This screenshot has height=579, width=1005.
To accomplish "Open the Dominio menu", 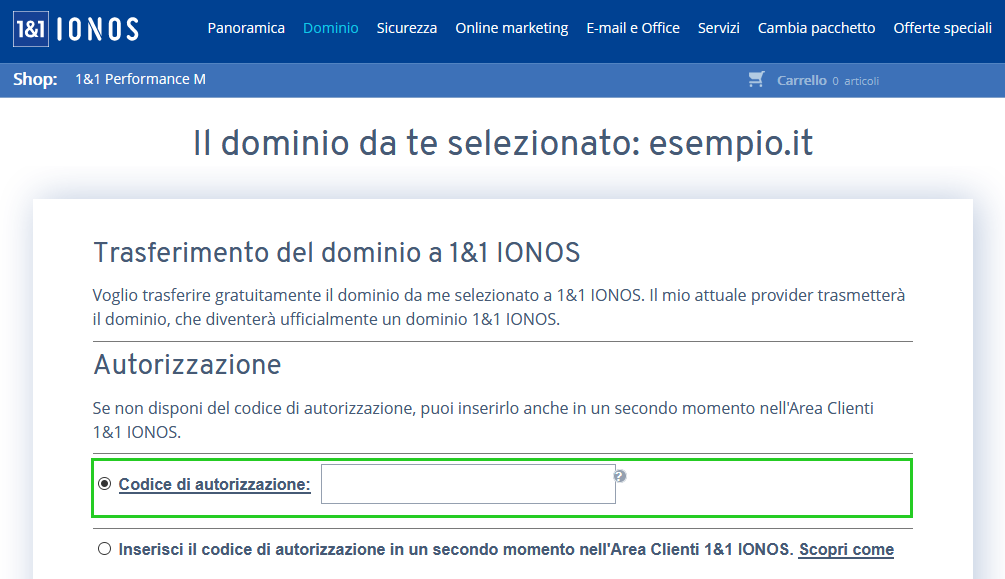I will tap(331, 28).
